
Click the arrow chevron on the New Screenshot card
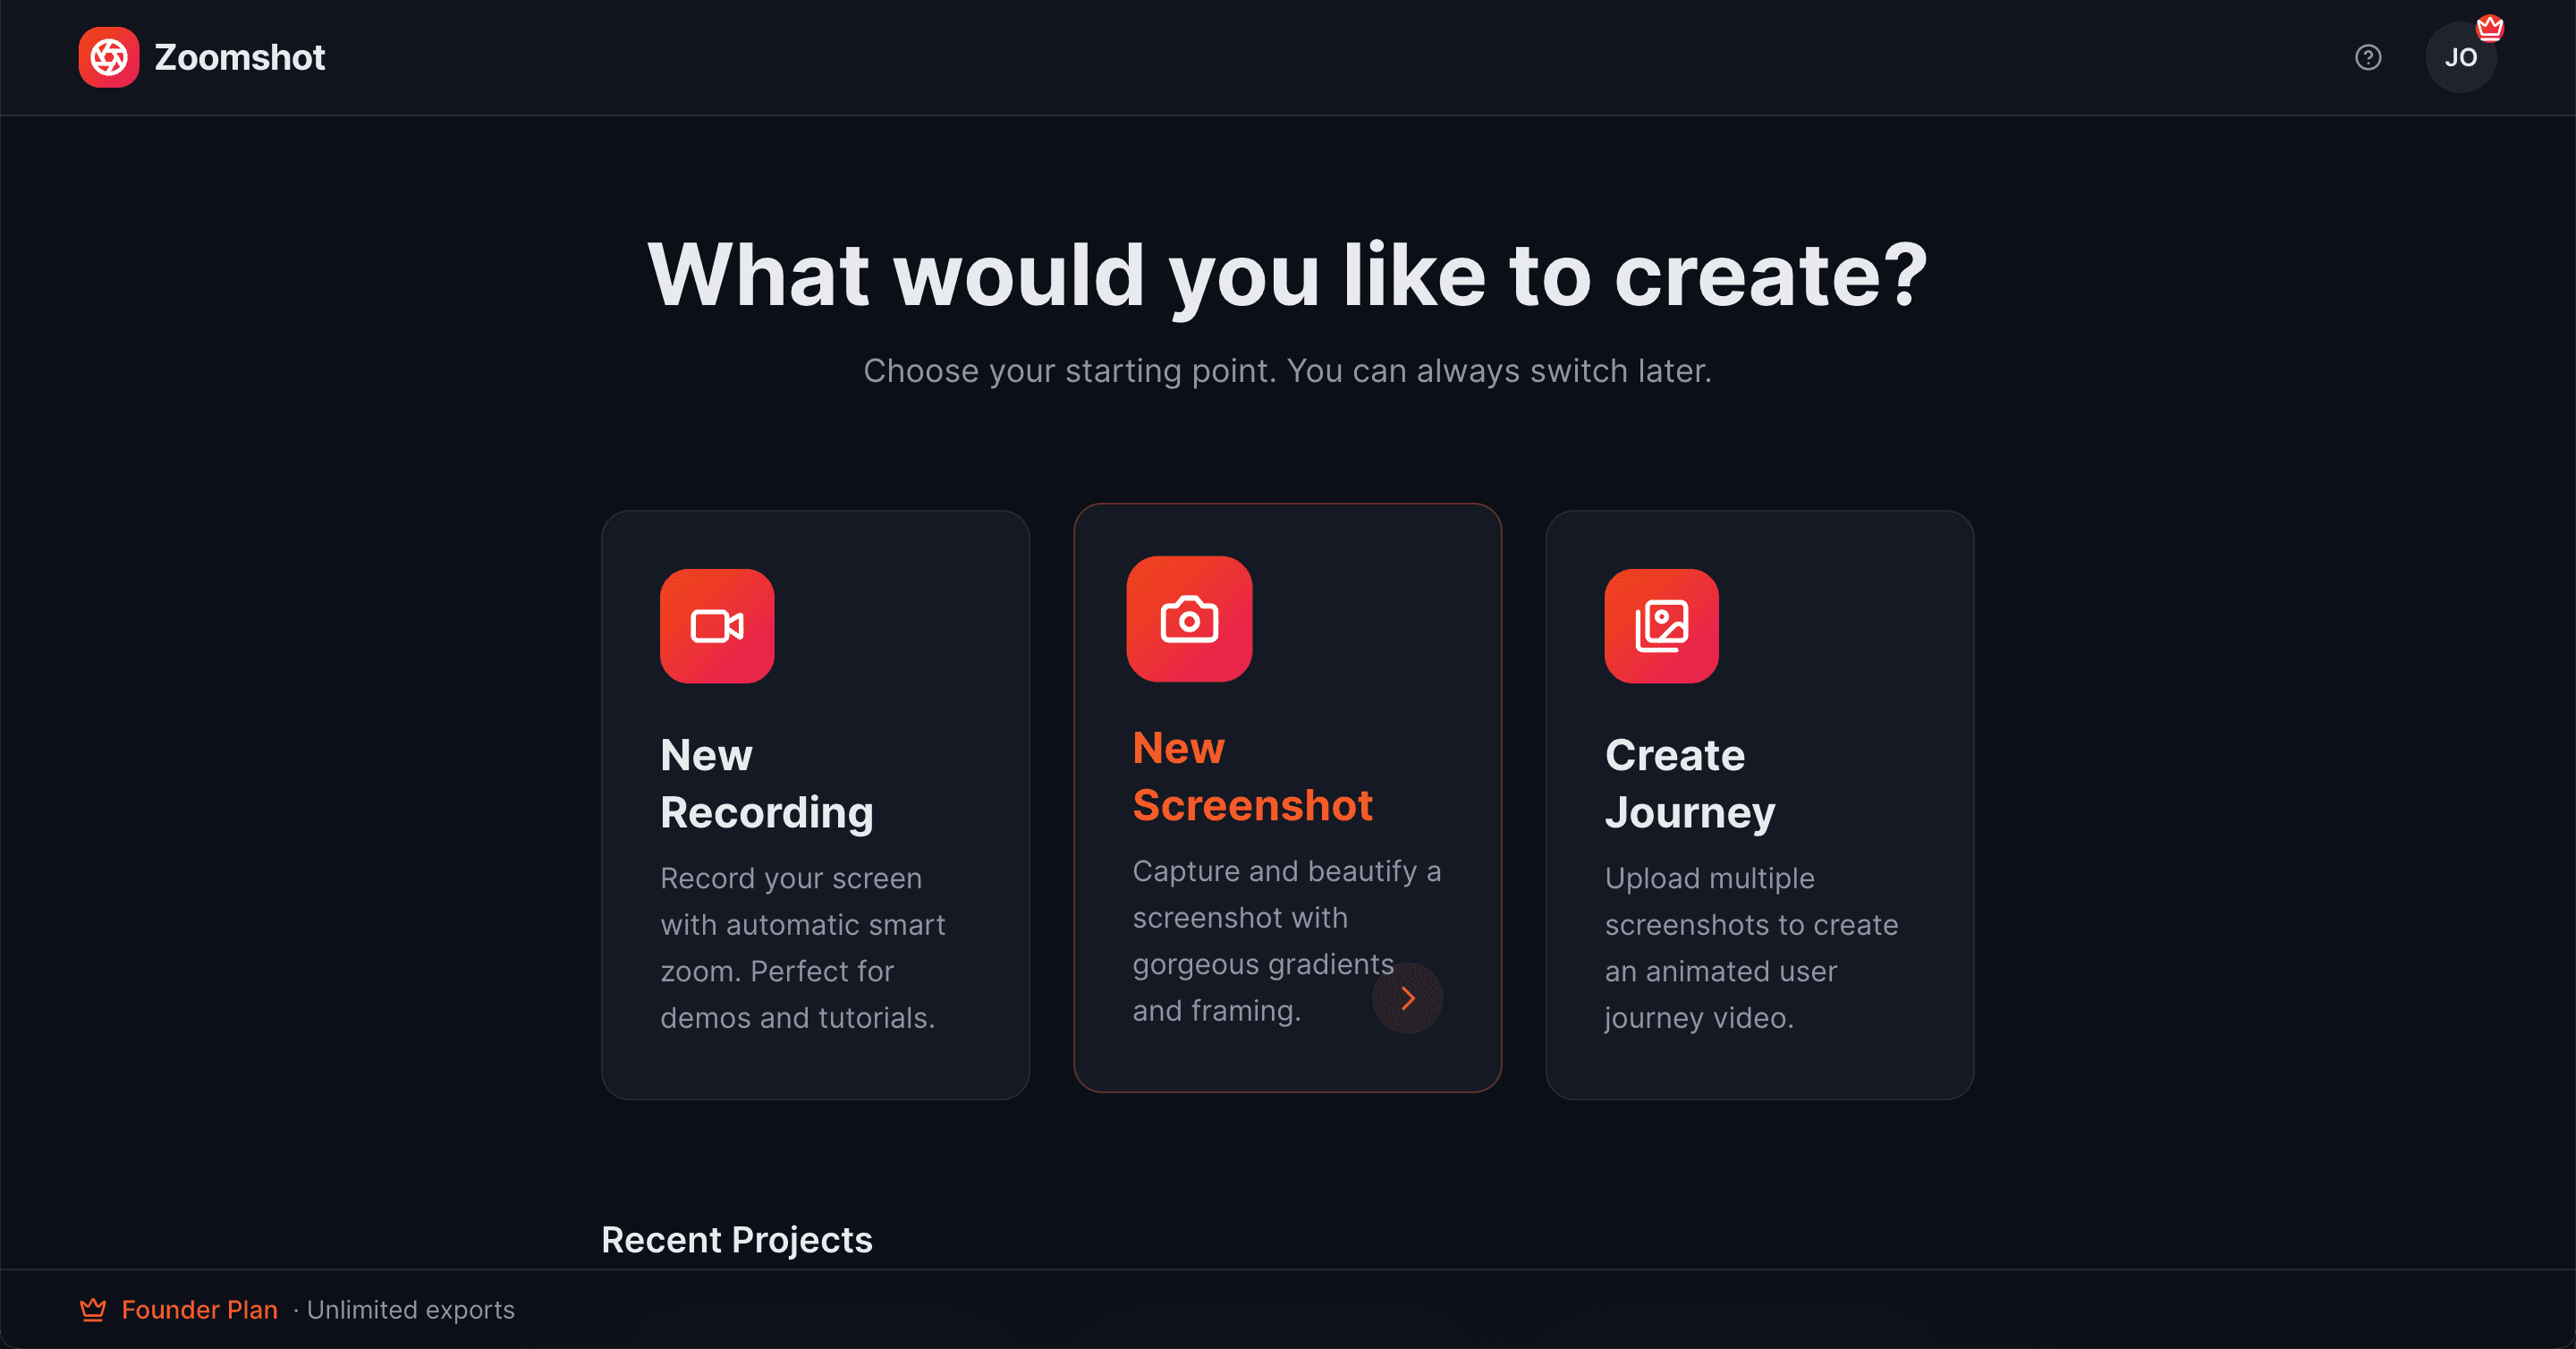[1407, 998]
